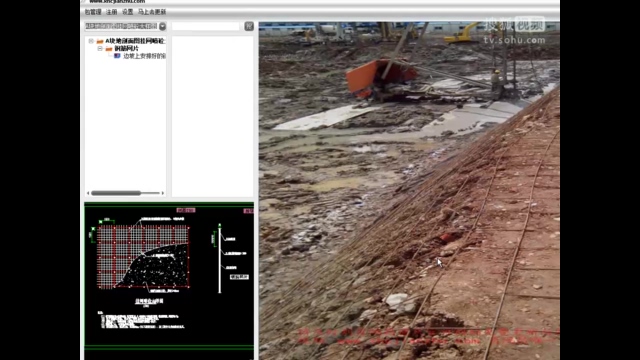Click the horizontal scrollbar thumb in the tree panel

tap(116, 193)
